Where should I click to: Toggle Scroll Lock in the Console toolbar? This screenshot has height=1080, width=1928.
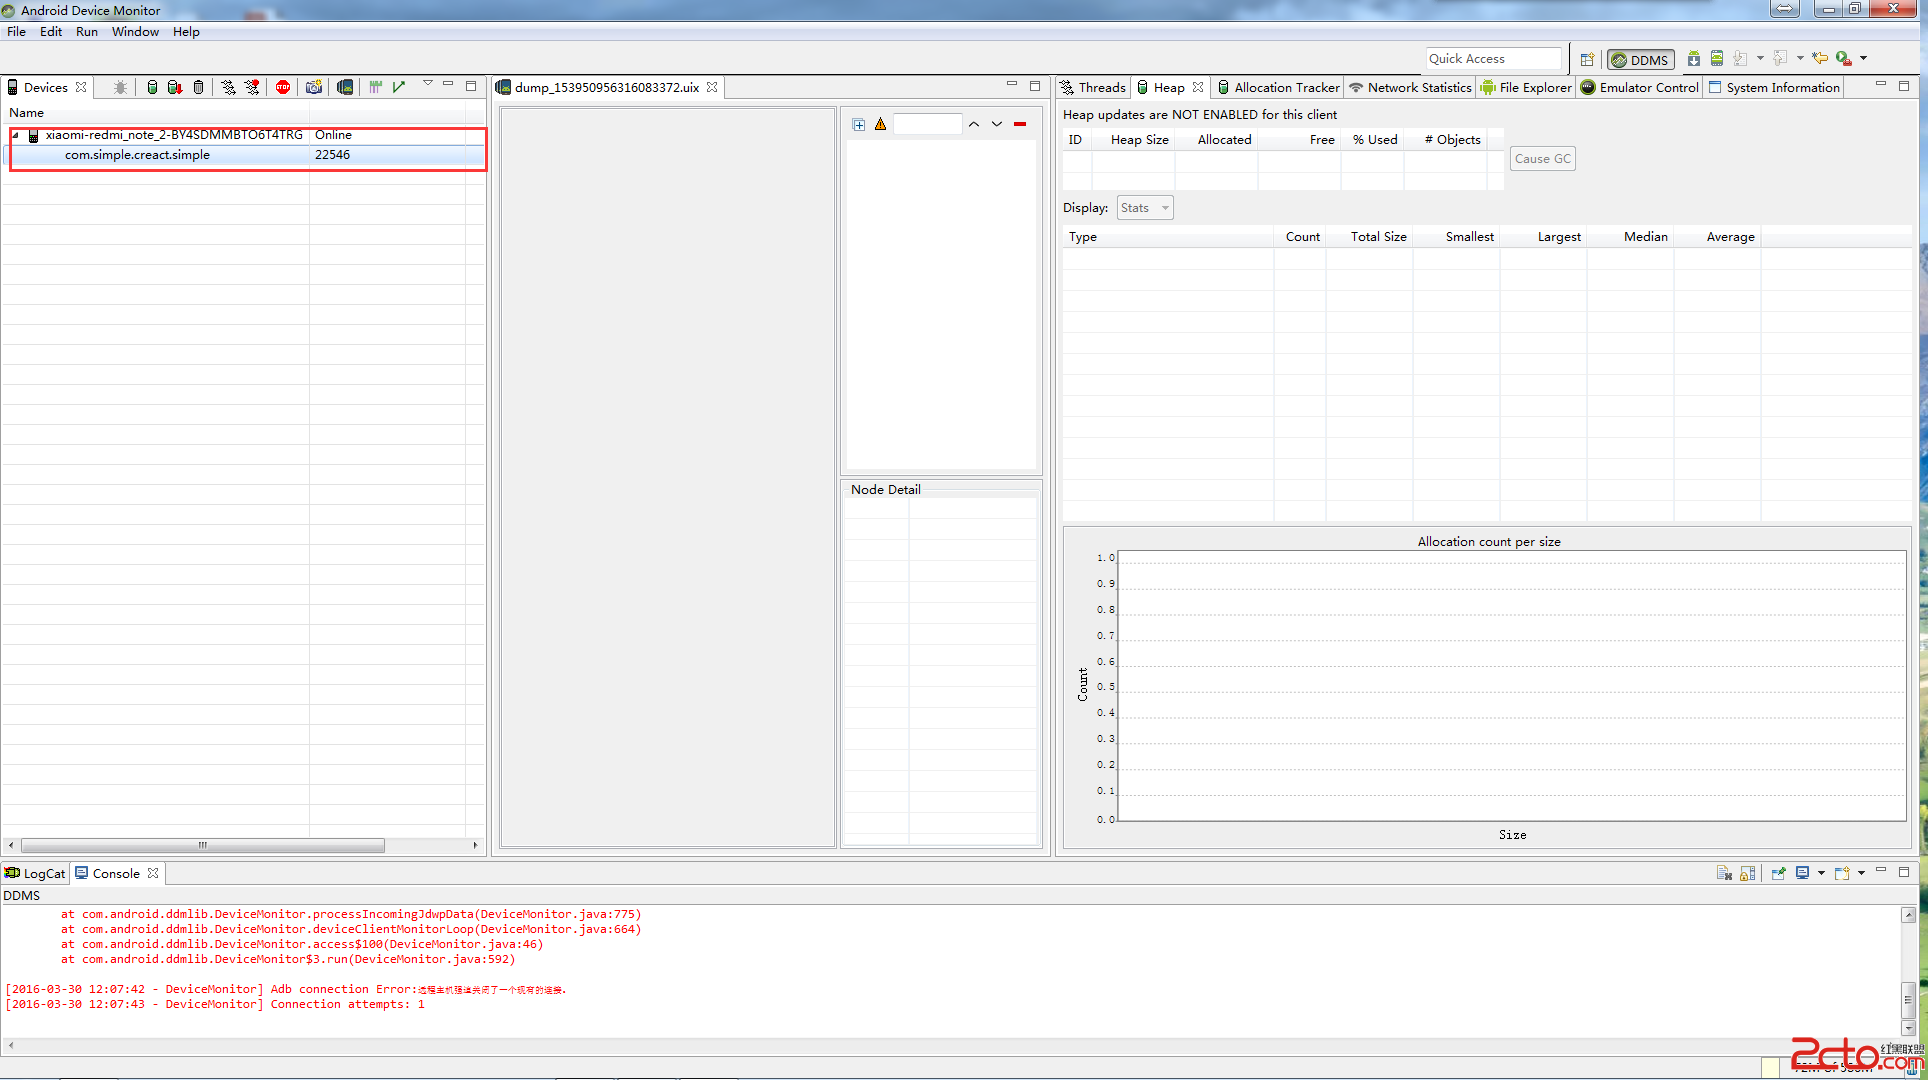pyautogui.click(x=1747, y=873)
